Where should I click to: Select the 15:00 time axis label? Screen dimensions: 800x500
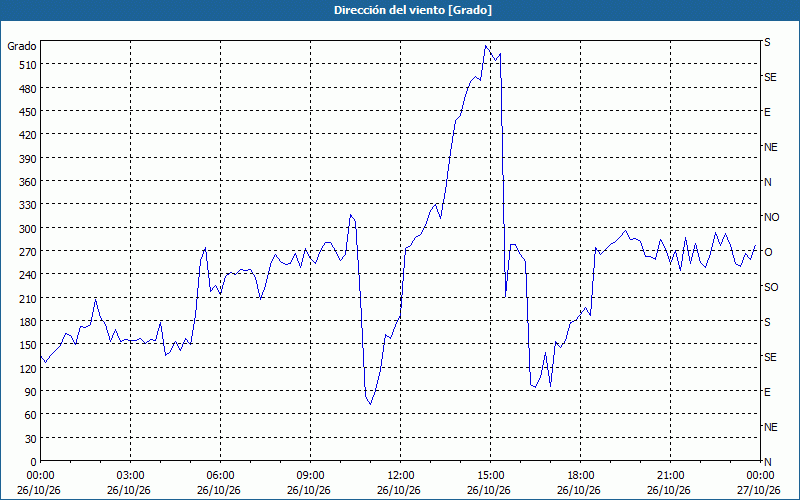click(490, 476)
